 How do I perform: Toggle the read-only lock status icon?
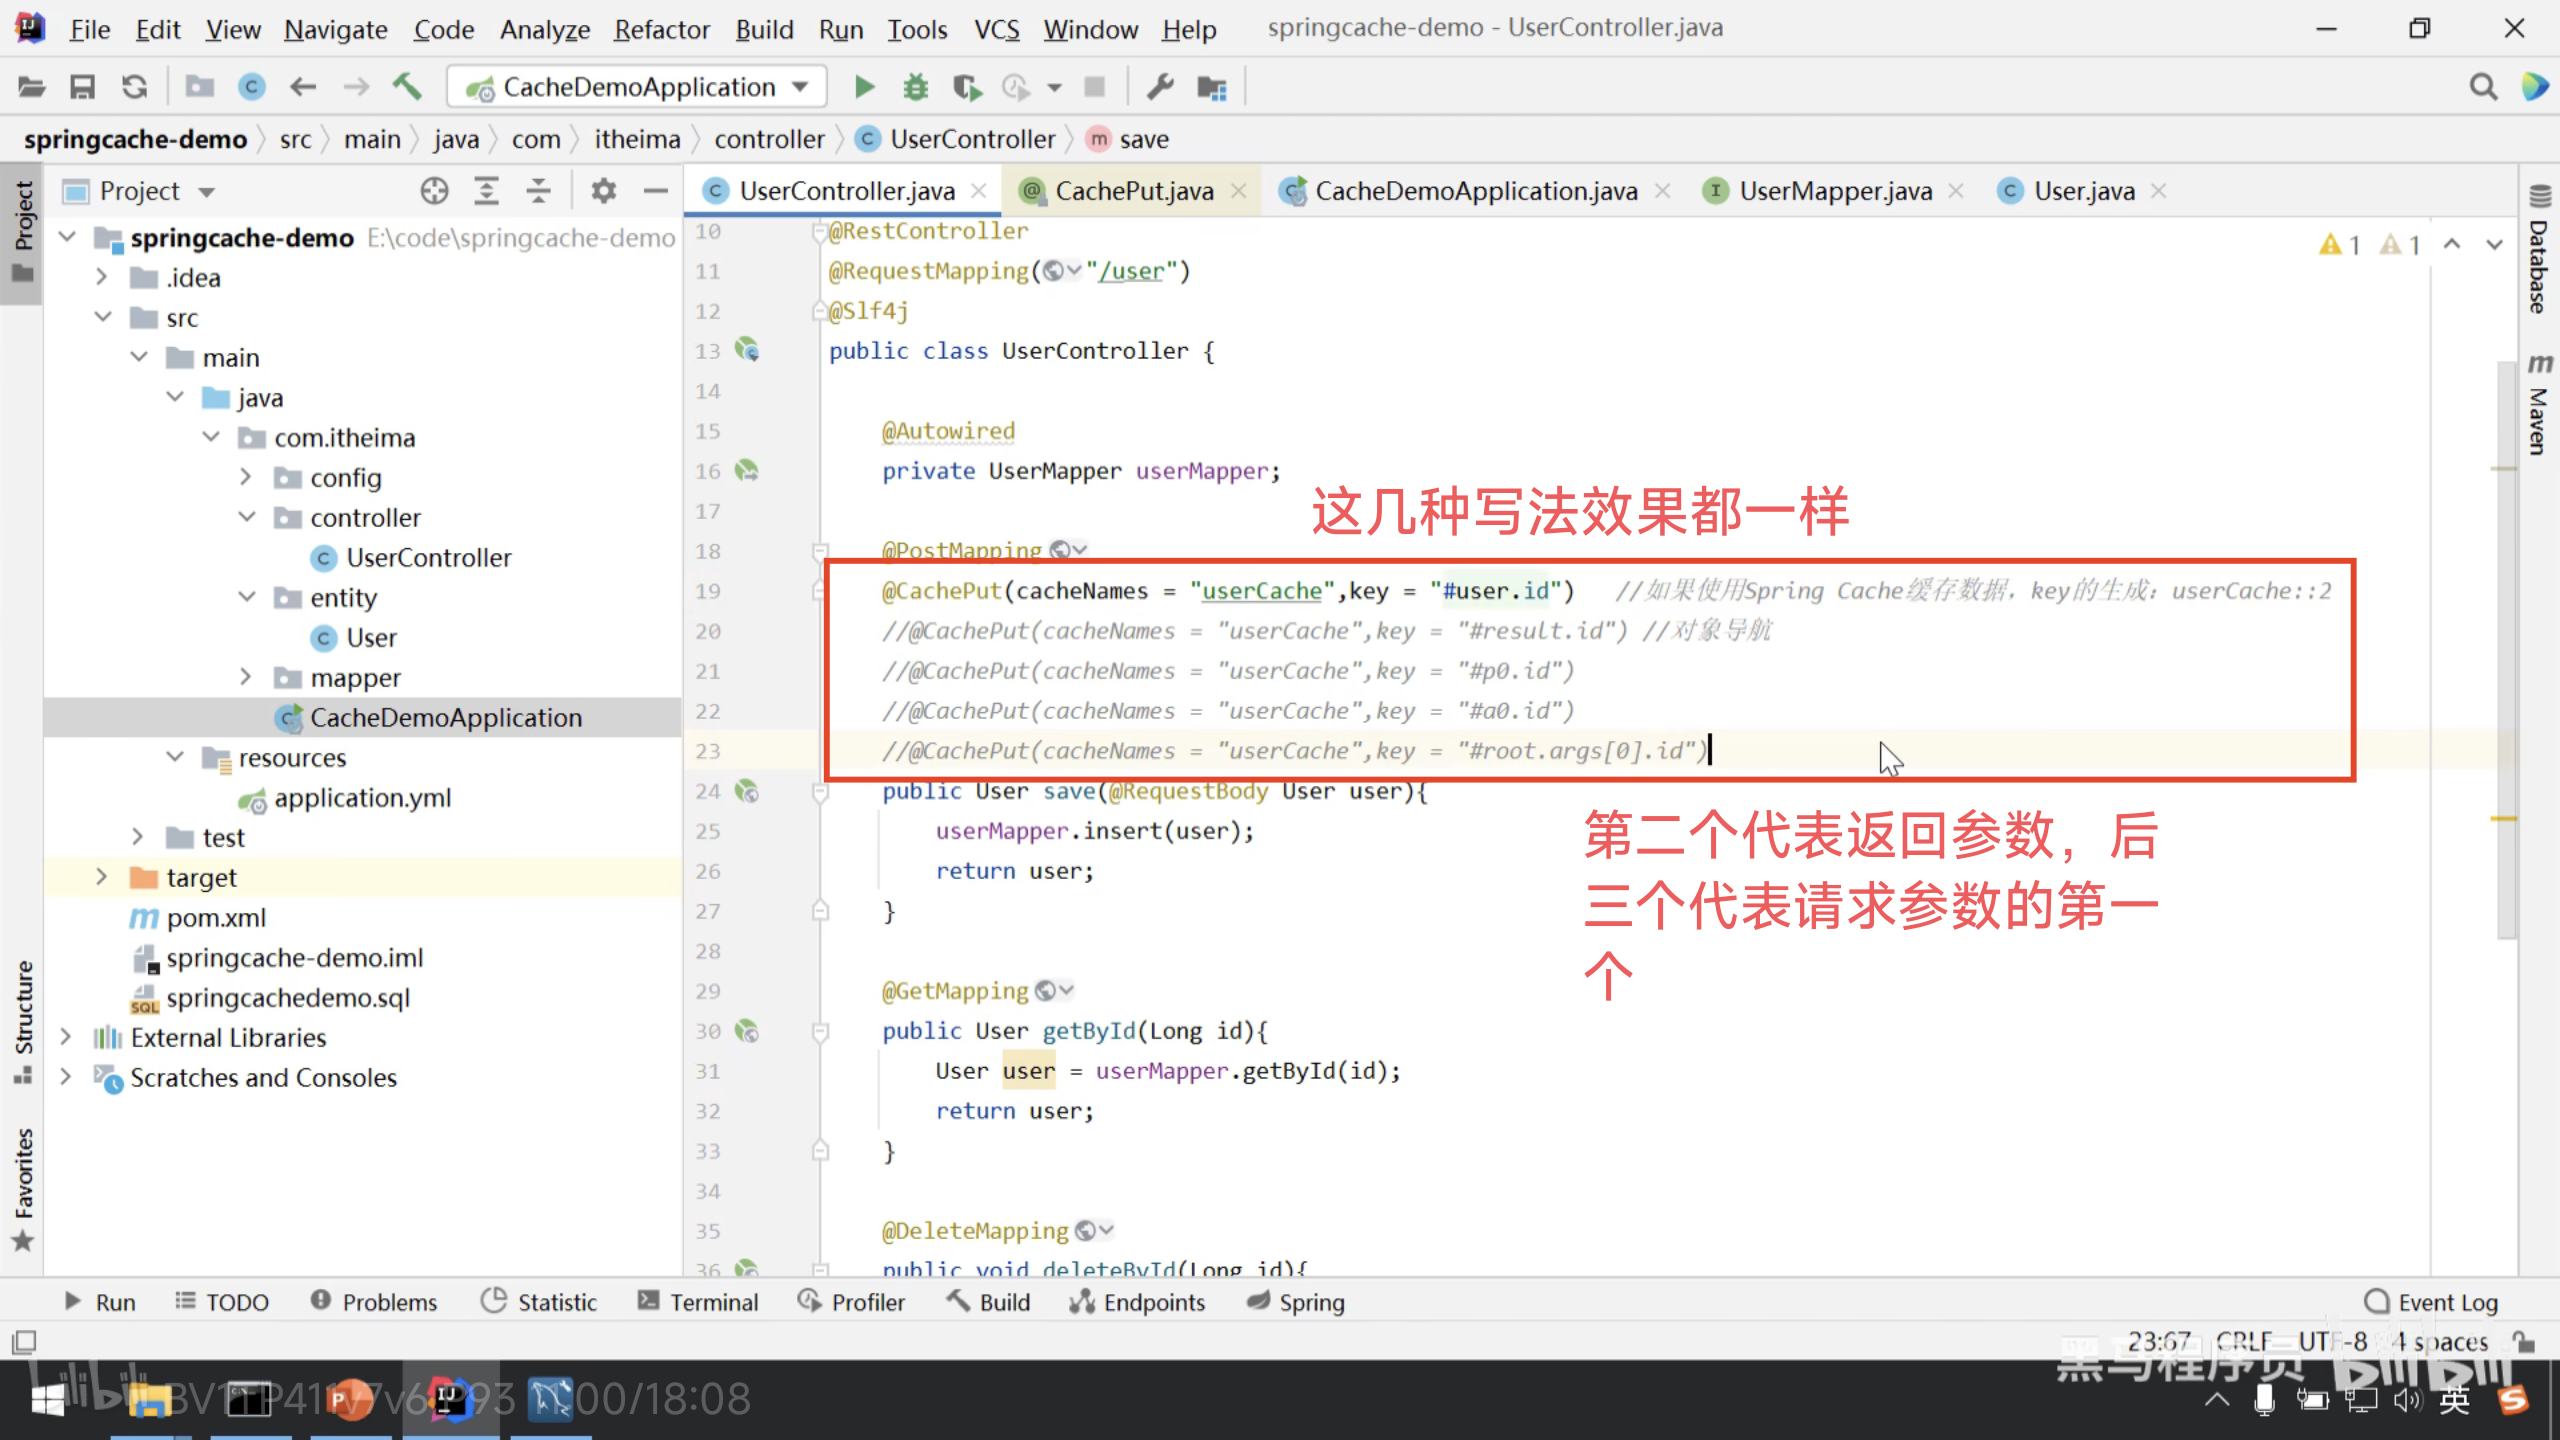[x=2524, y=1341]
